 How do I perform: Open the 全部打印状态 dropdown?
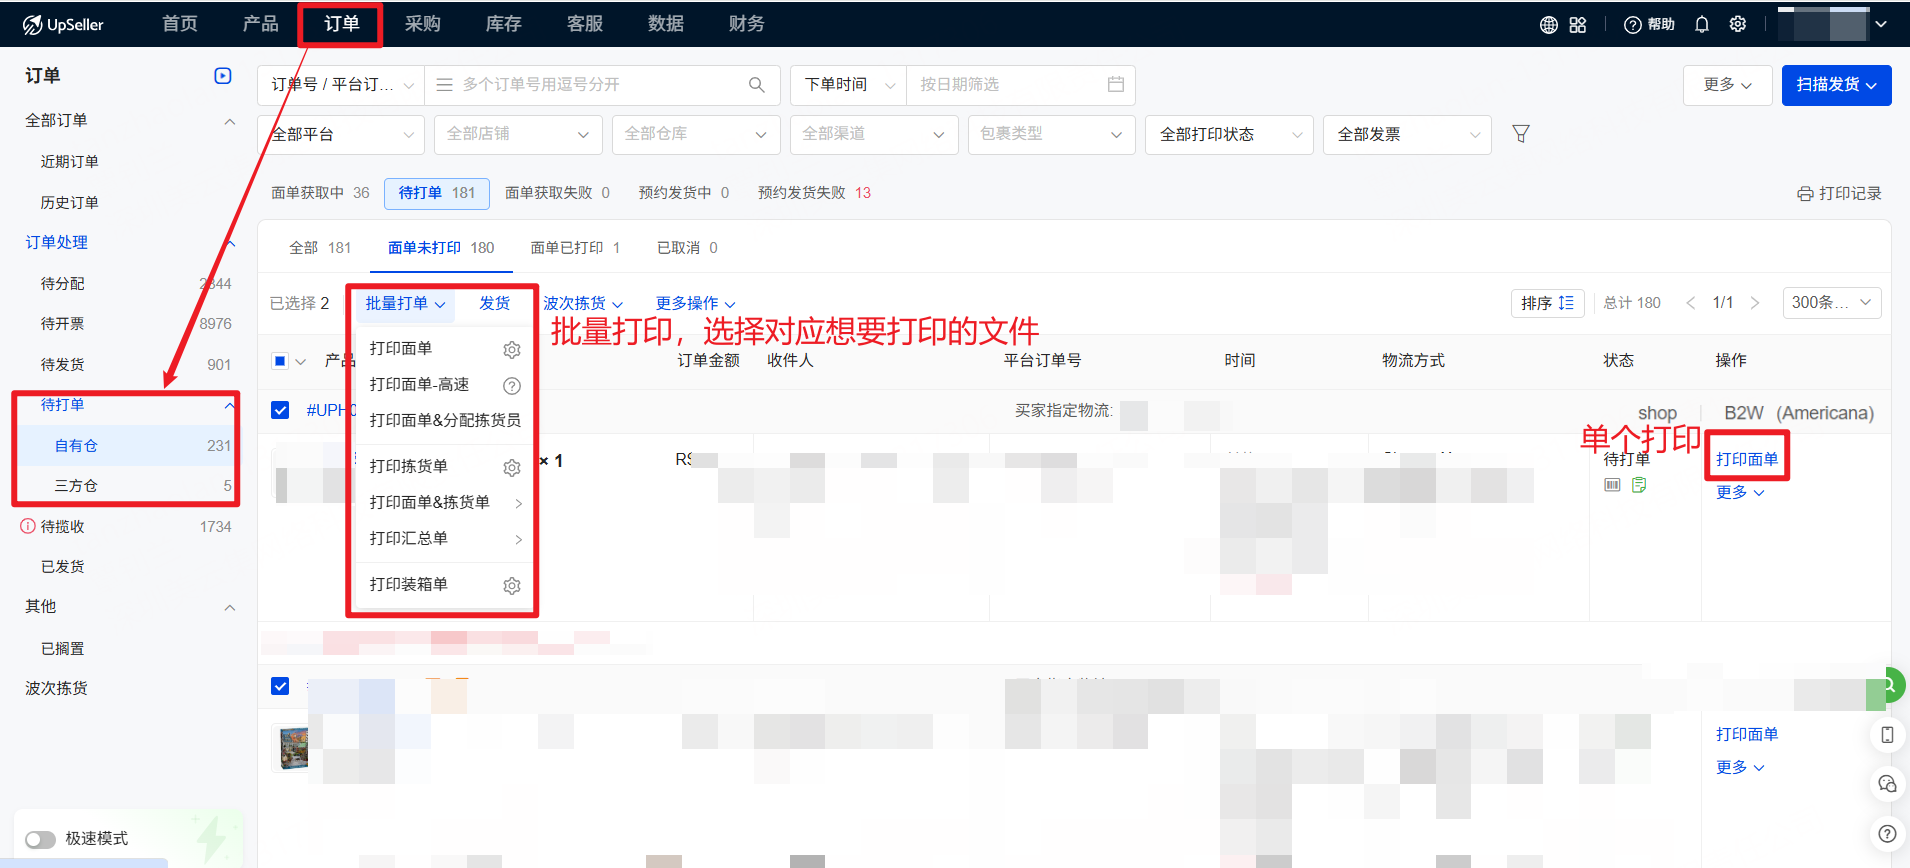point(1229,135)
